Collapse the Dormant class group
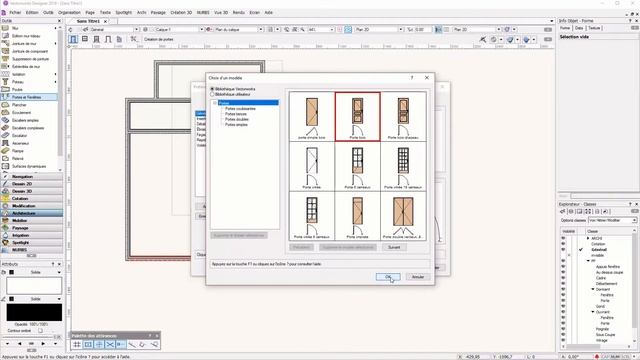The width and height of the screenshot is (640, 360). point(593,289)
